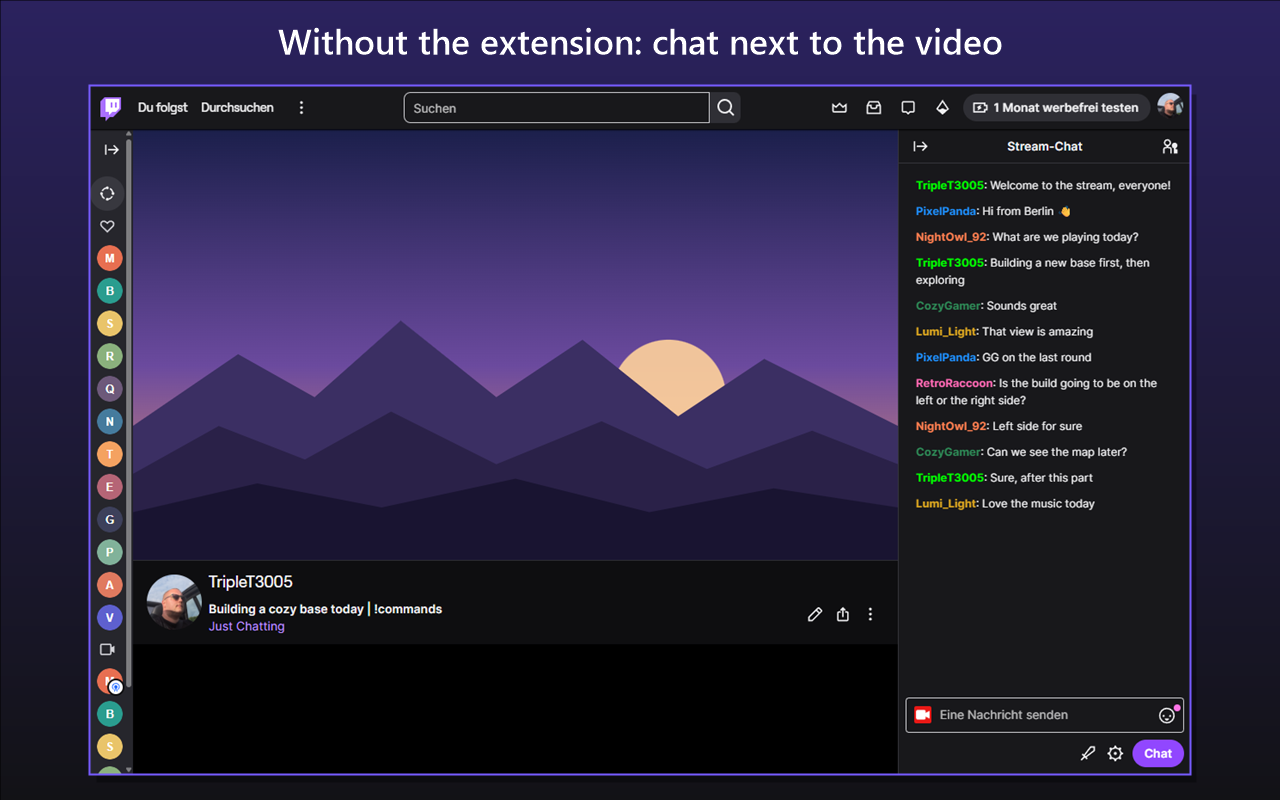Open the user profile avatar menu

click(x=1170, y=107)
